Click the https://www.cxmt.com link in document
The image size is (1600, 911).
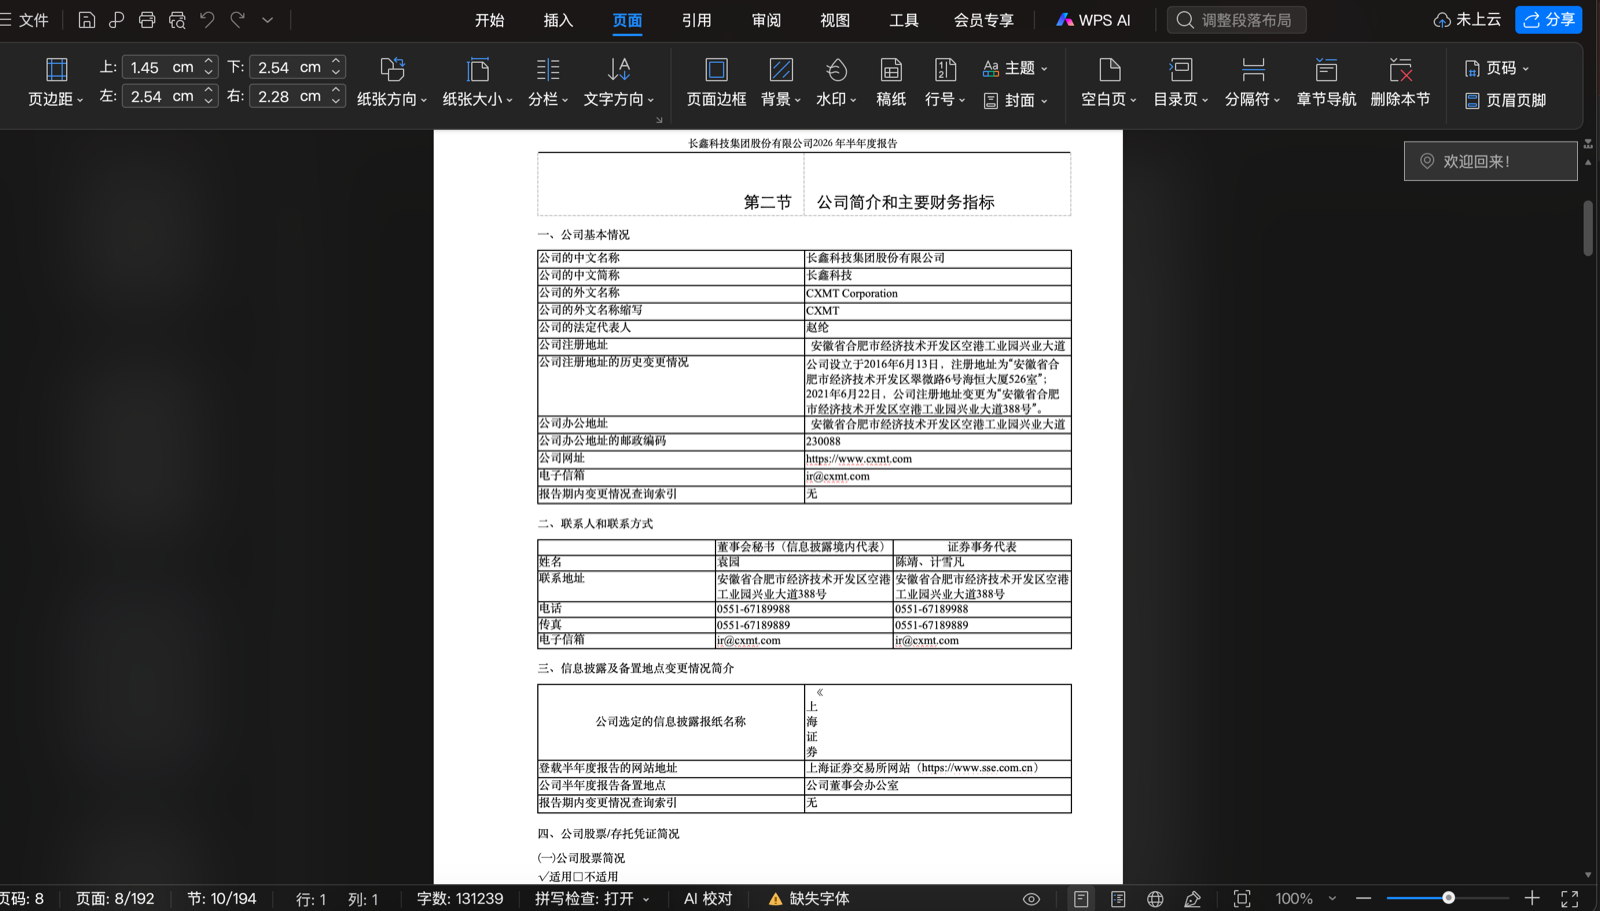tap(859, 459)
